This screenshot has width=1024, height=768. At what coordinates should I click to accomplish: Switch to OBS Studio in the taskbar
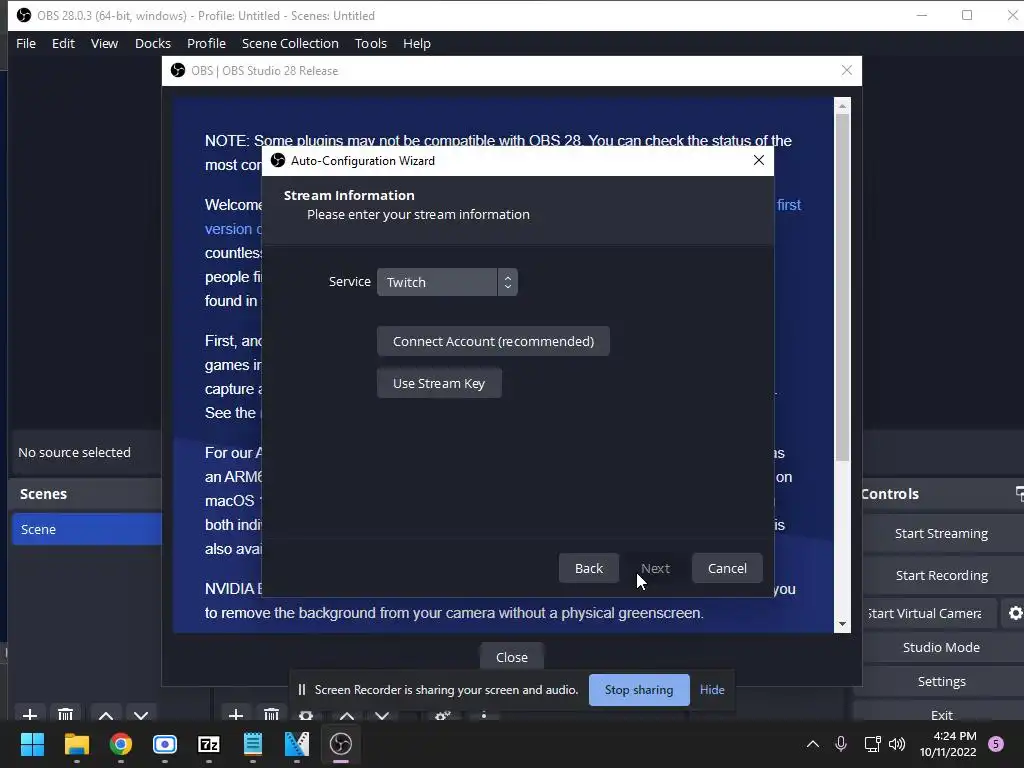(341, 744)
